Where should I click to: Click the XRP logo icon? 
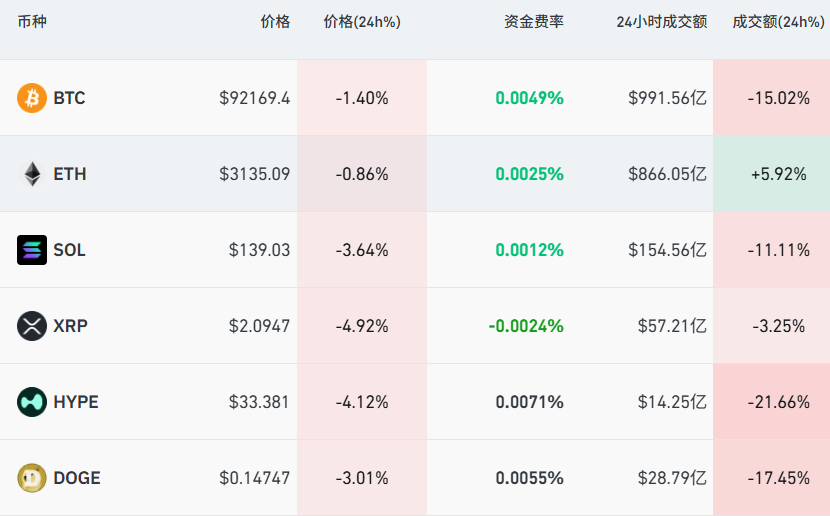(x=32, y=326)
